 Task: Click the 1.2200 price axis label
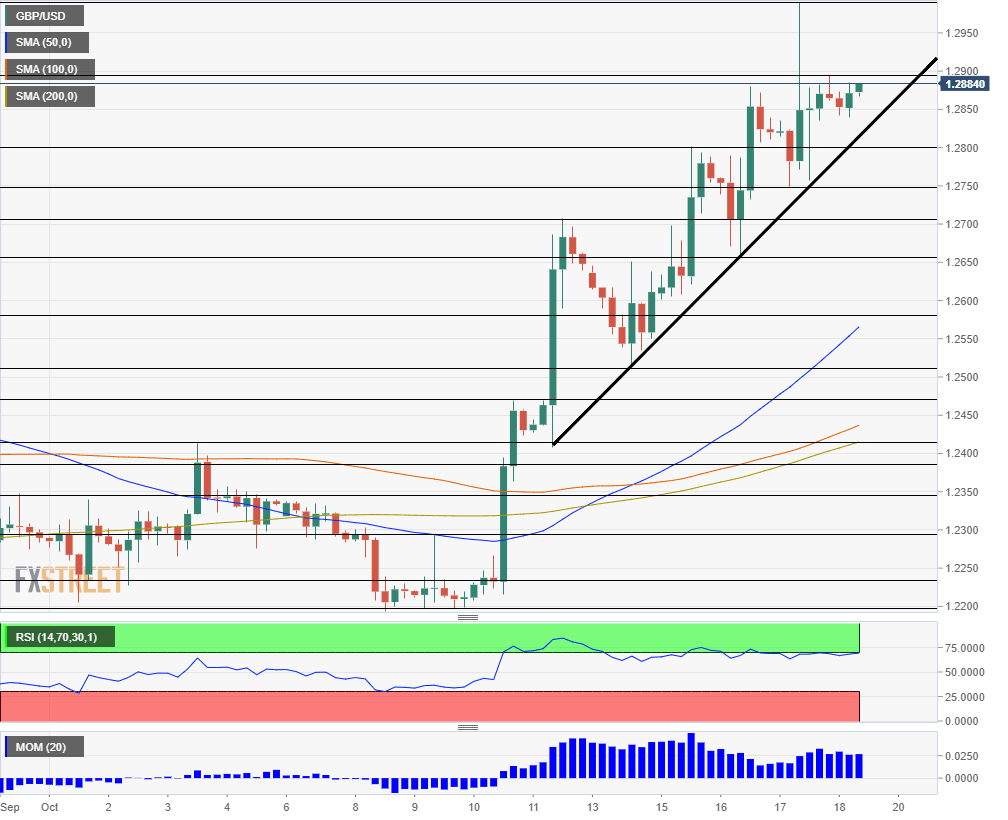point(961,606)
